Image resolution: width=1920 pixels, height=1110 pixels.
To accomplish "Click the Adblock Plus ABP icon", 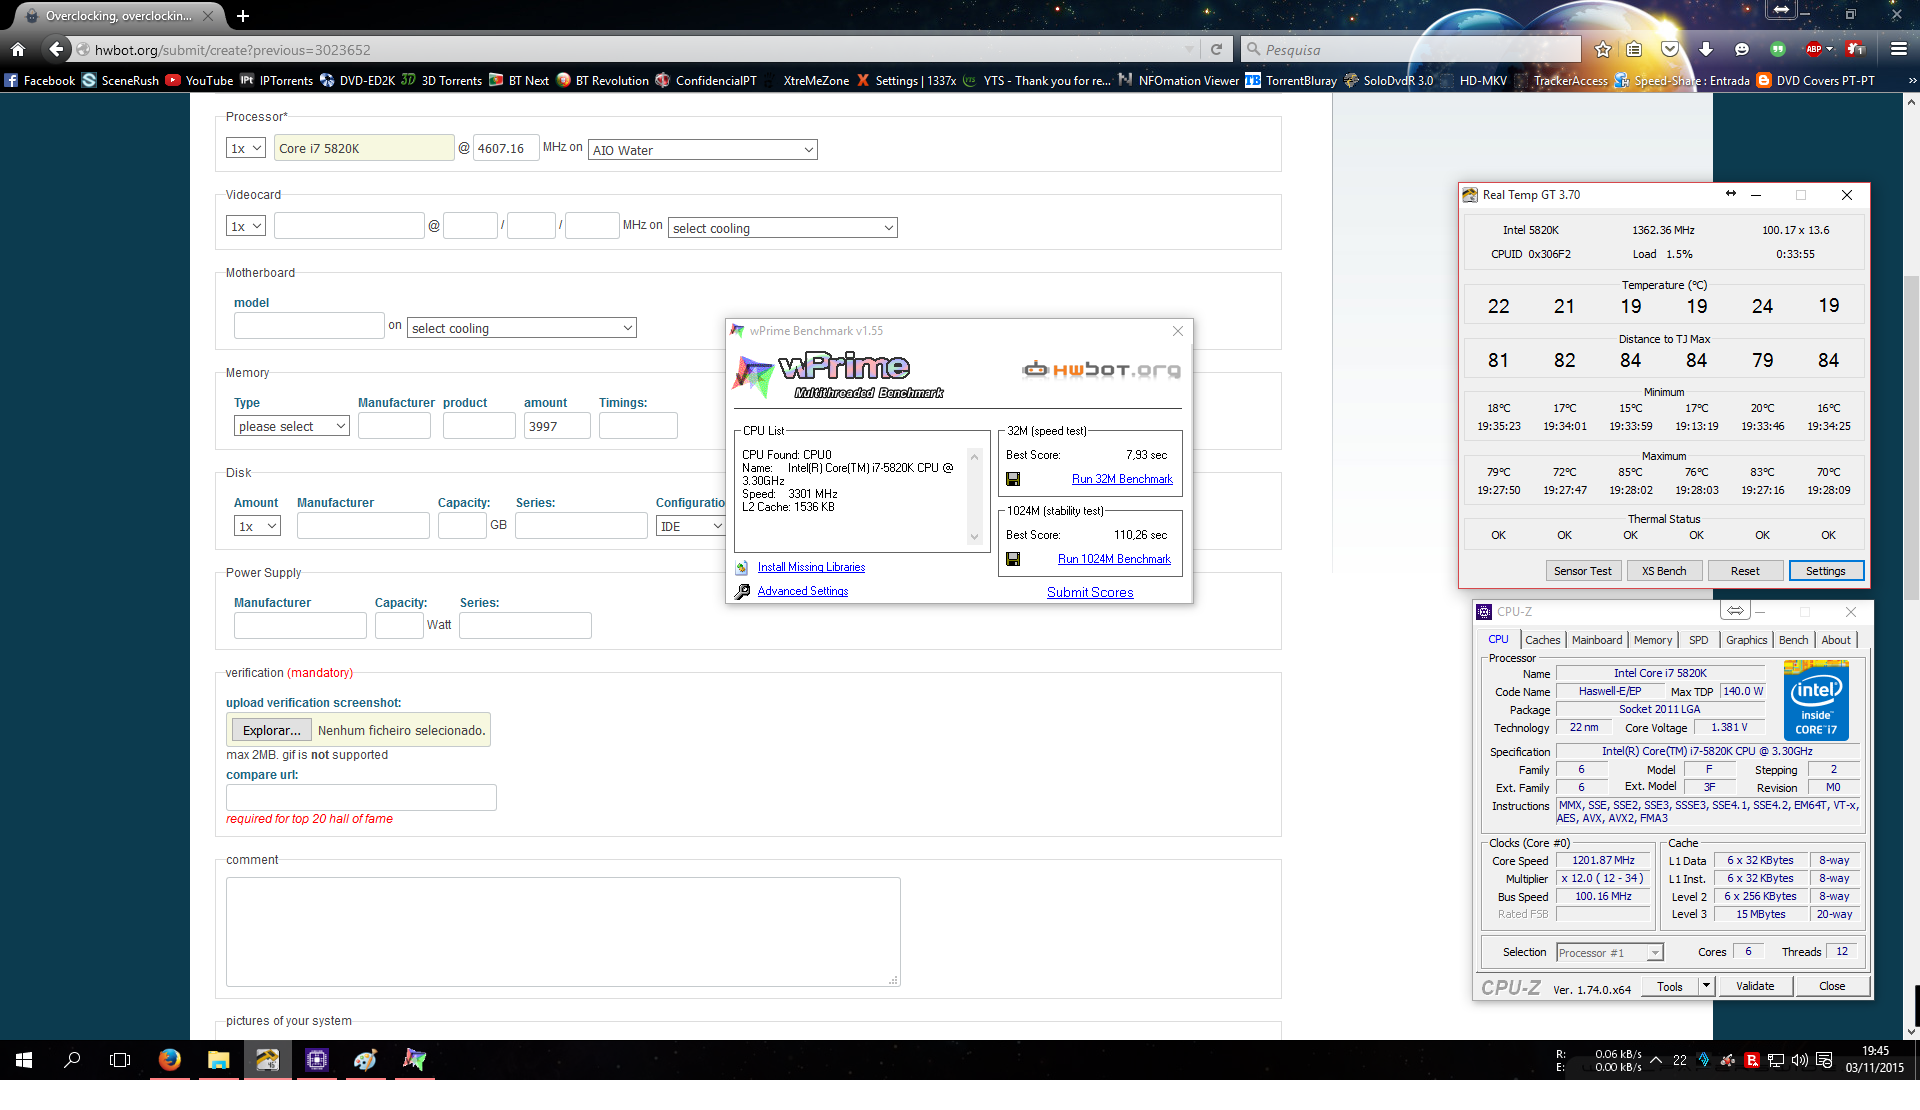I will 1814,49.
